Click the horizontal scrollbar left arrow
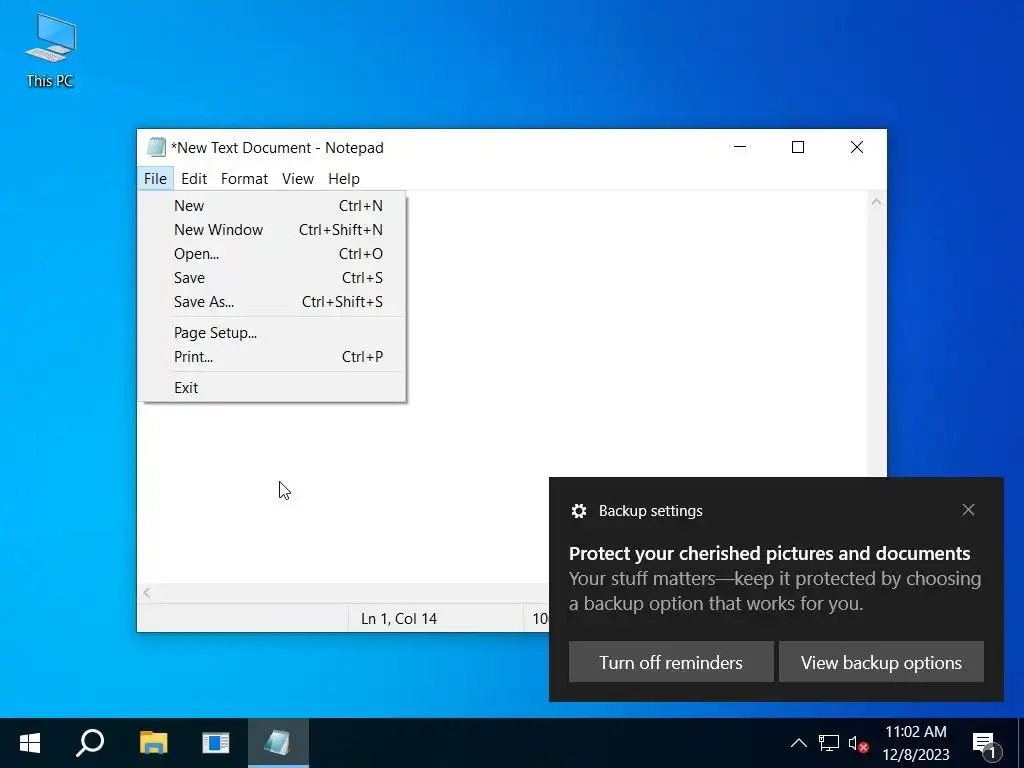Screen dimensions: 1024x768 (x=147, y=593)
